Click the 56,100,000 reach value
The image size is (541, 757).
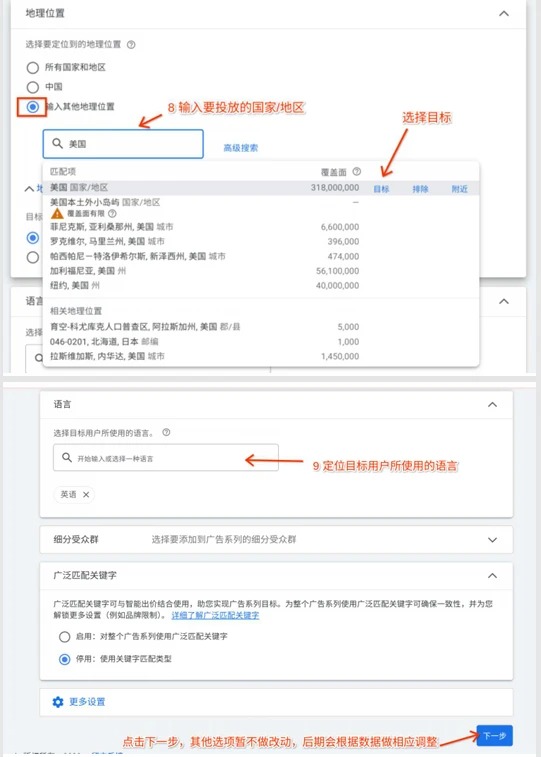(x=337, y=271)
